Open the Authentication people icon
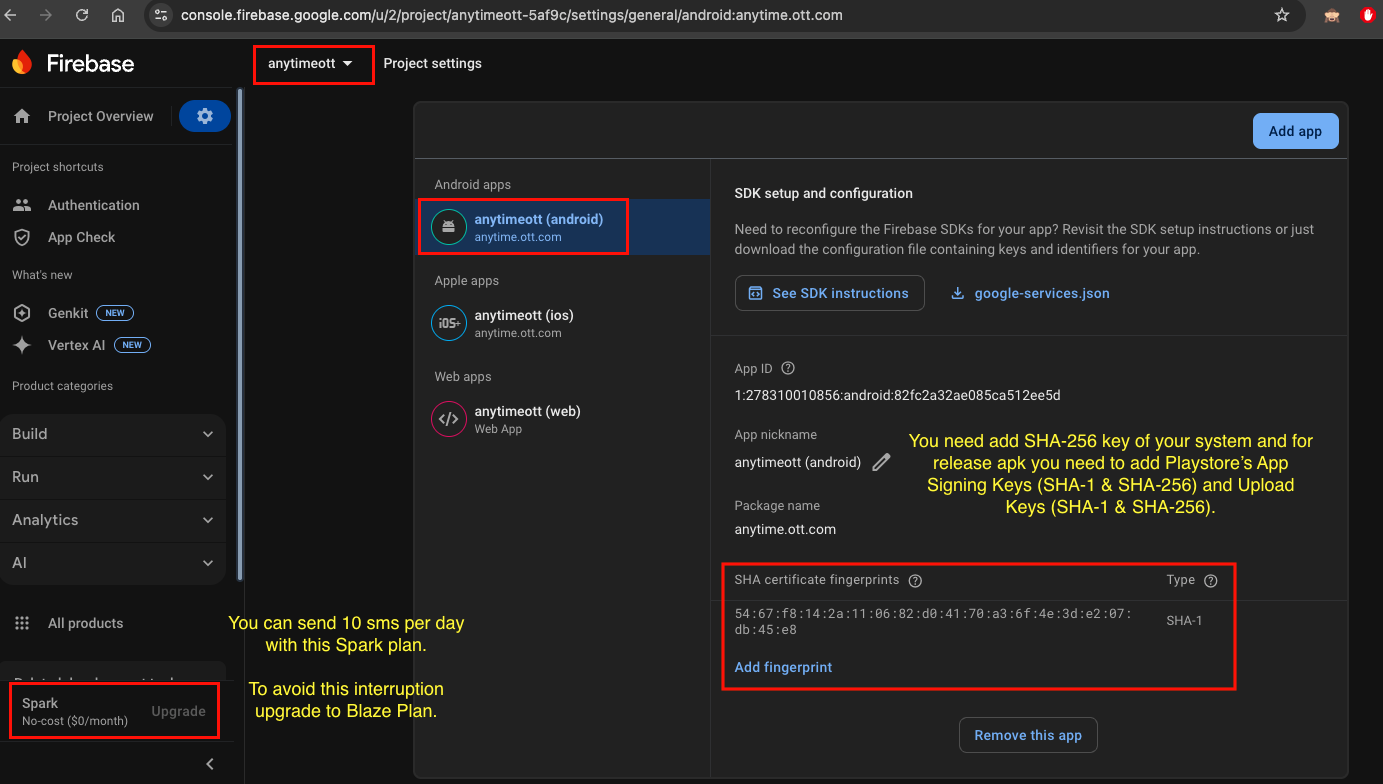The width and height of the screenshot is (1383, 784). [x=22, y=205]
